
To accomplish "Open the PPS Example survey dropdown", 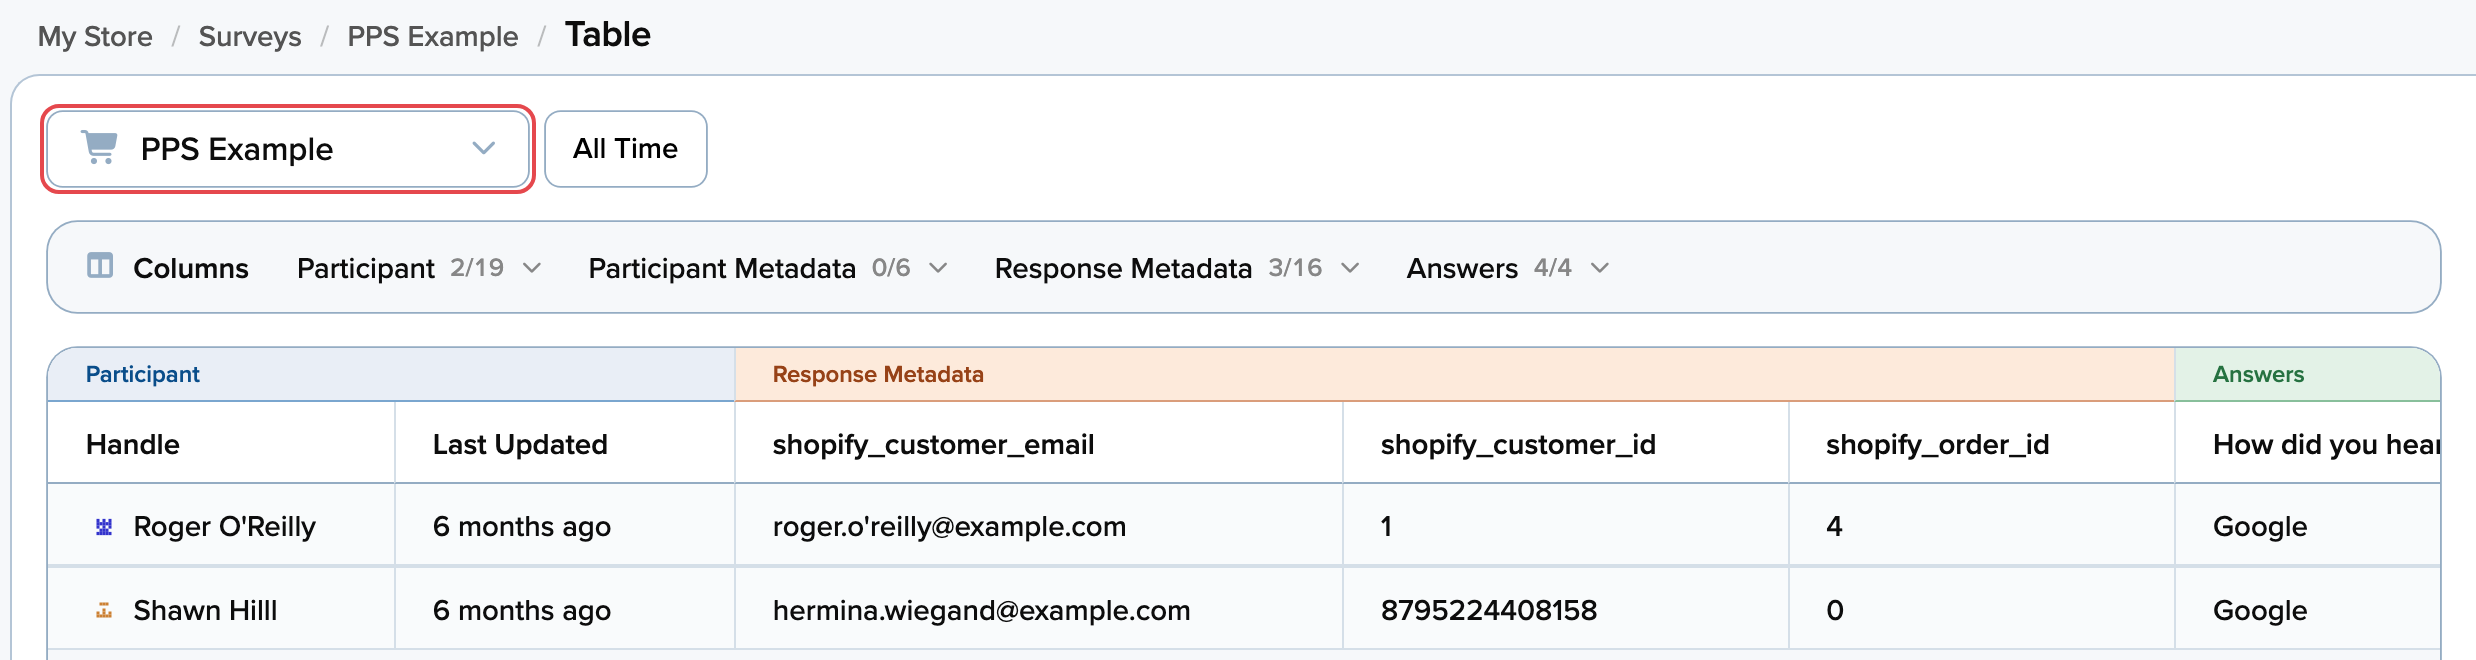I will pyautogui.click(x=288, y=149).
